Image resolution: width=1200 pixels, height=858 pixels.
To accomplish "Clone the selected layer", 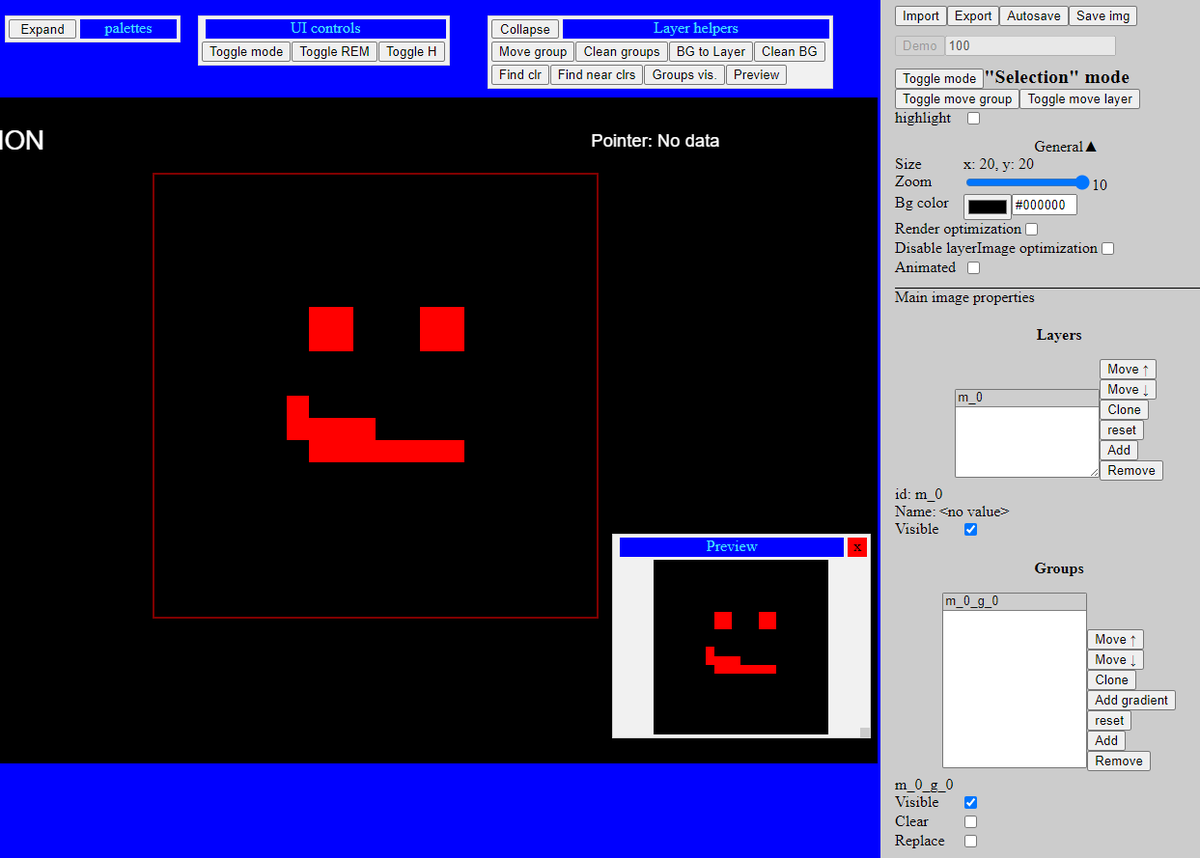I will (1124, 410).
